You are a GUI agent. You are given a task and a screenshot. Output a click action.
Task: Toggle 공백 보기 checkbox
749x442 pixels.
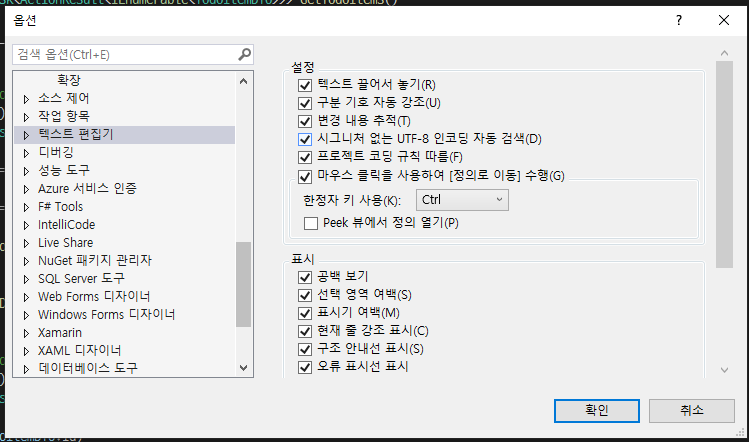pyautogui.click(x=306, y=277)
